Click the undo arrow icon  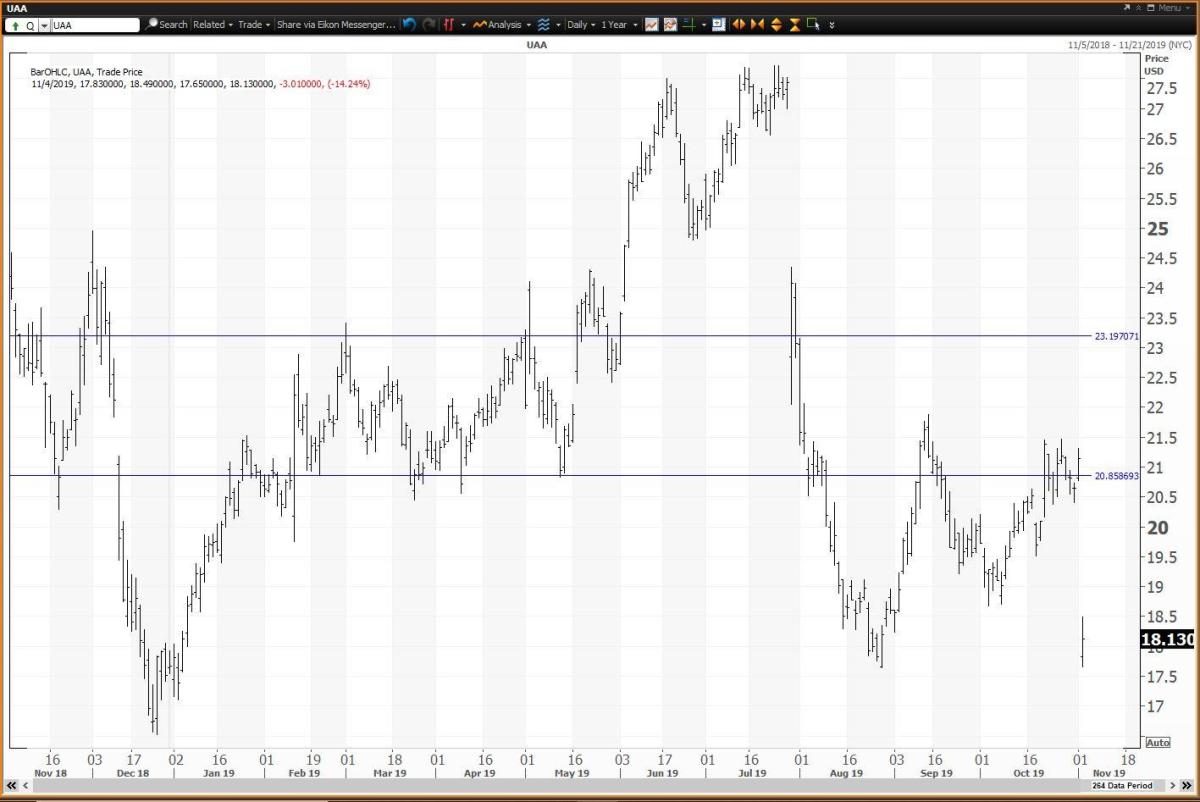pos(409,24)
